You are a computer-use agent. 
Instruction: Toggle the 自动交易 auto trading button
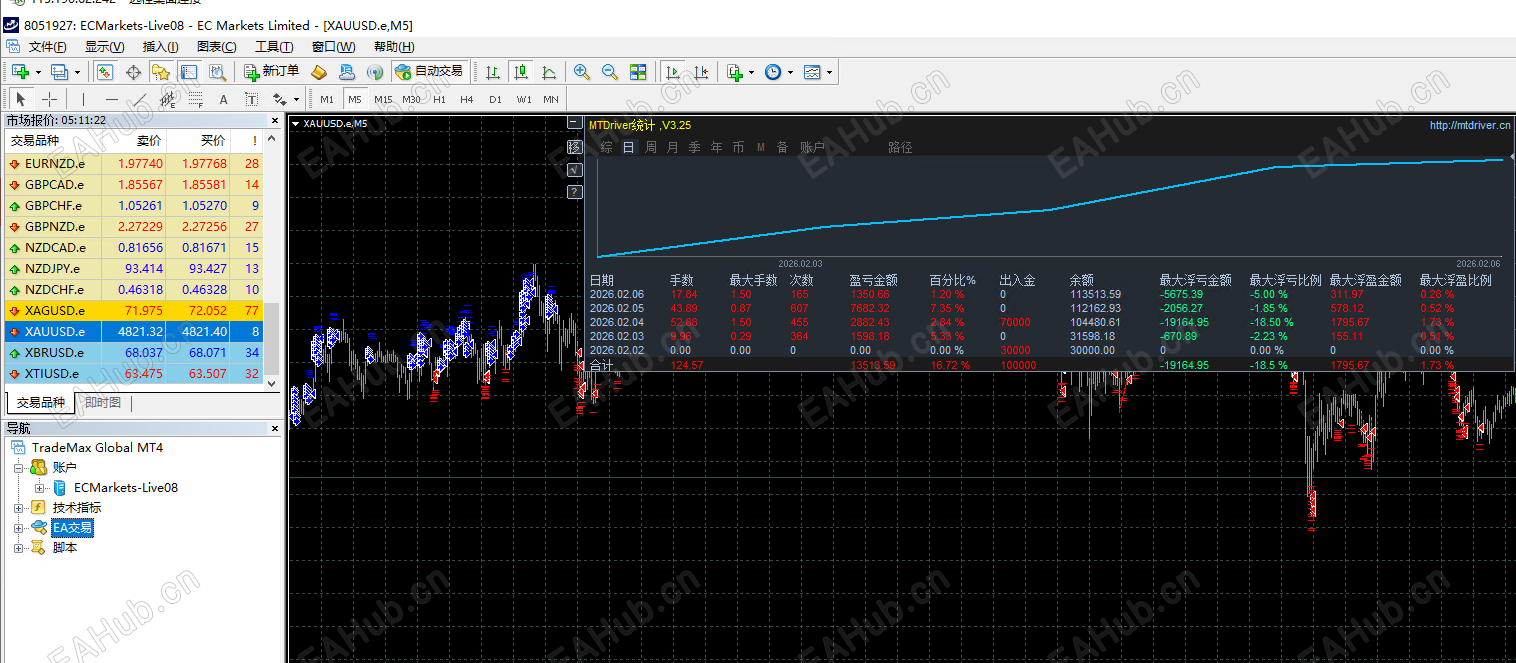pos(430,72)
